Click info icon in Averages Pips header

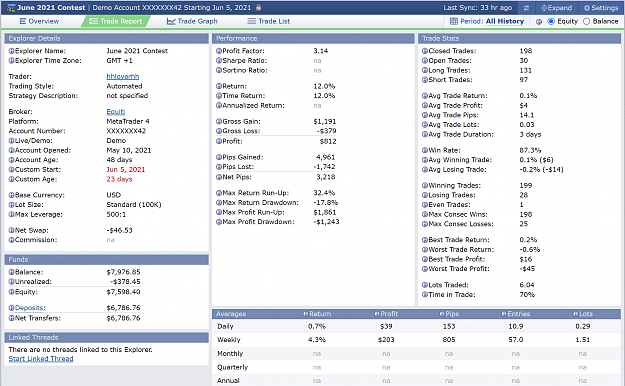[x=442, y=314]
